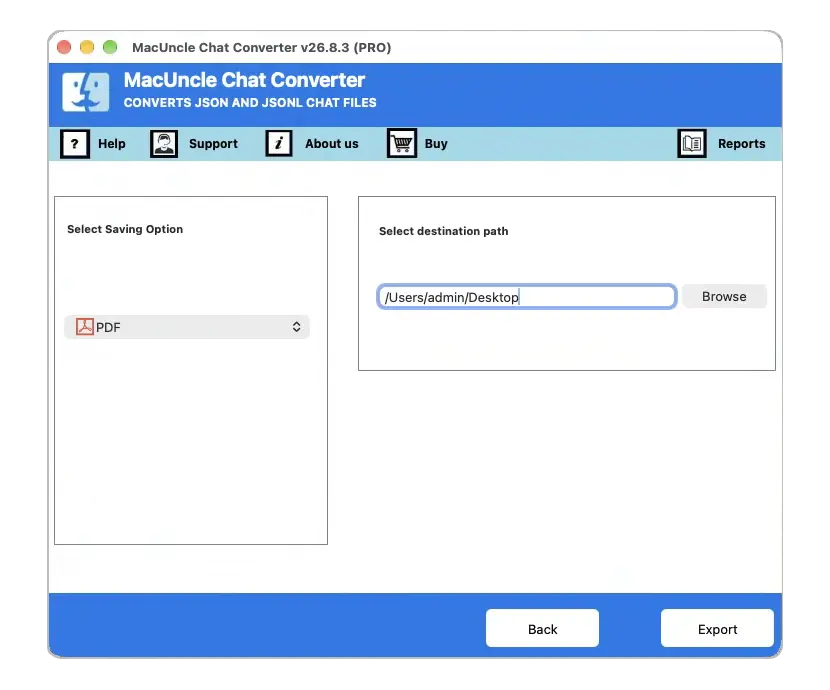
Task: Click the Browse button
Action: pyautogui.click(x=724, y=296)
